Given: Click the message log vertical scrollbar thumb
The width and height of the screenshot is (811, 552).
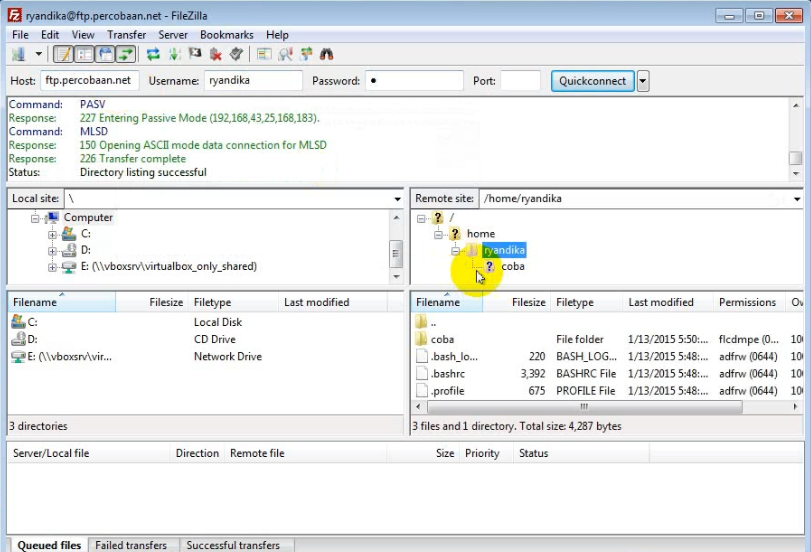Looking at the screenshot, I should [x=795, y=158].
